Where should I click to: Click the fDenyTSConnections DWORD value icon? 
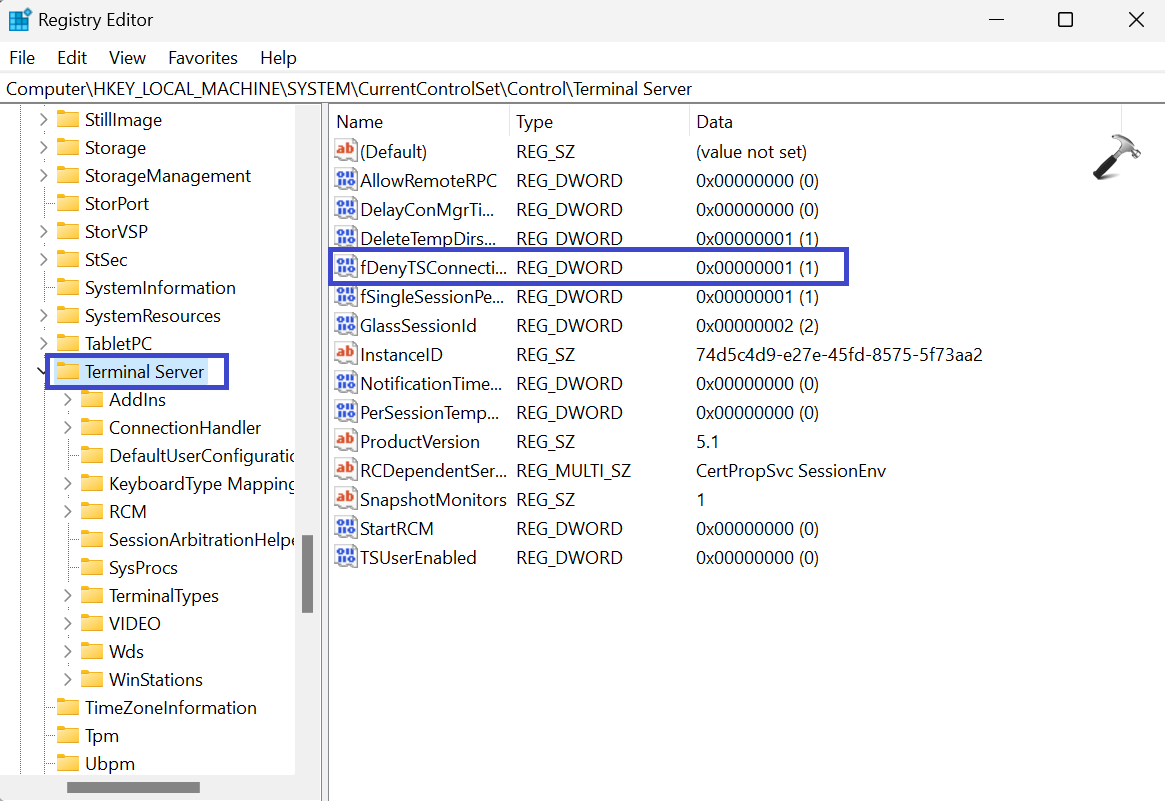pos(345,268)
